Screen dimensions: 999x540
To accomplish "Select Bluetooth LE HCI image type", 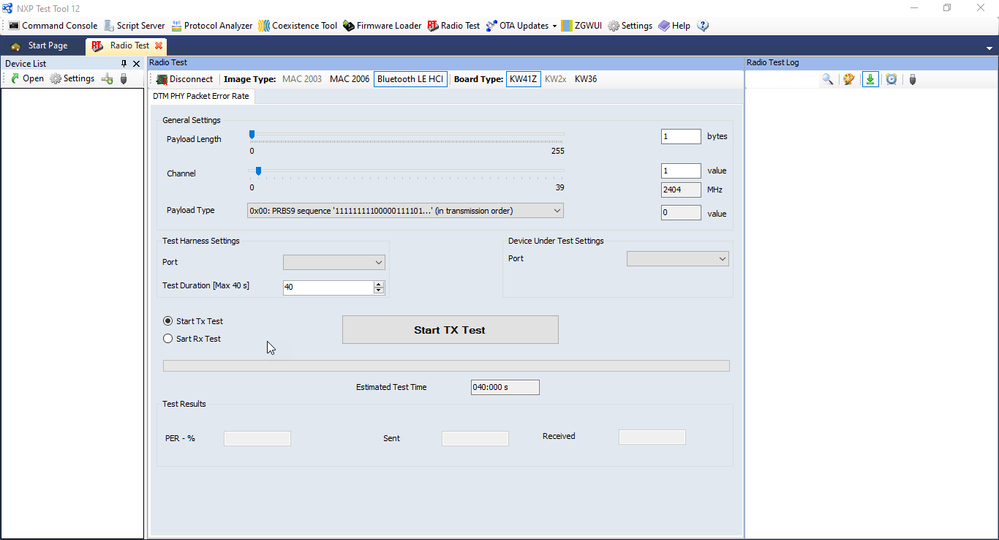I will click(x=410, y=79).
